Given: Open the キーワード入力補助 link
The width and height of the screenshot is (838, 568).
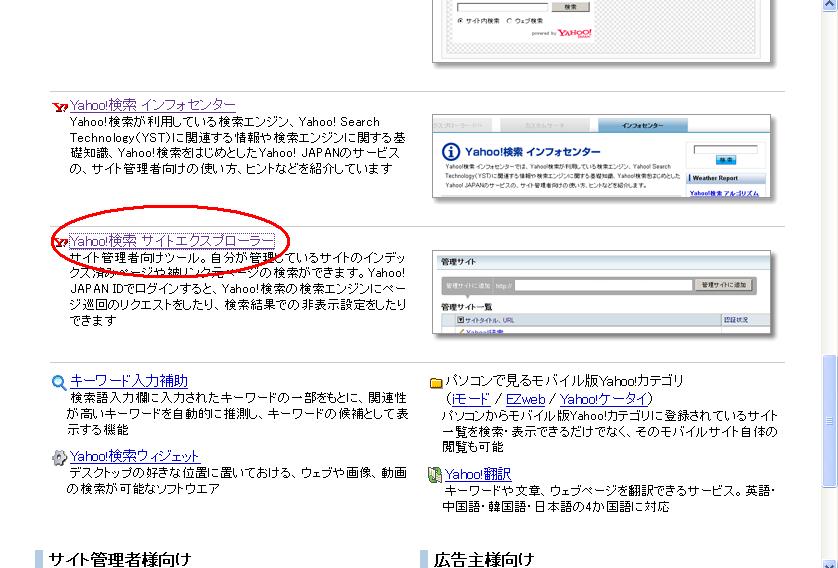Looking at the screenshot, I should (x=129, y=380).
